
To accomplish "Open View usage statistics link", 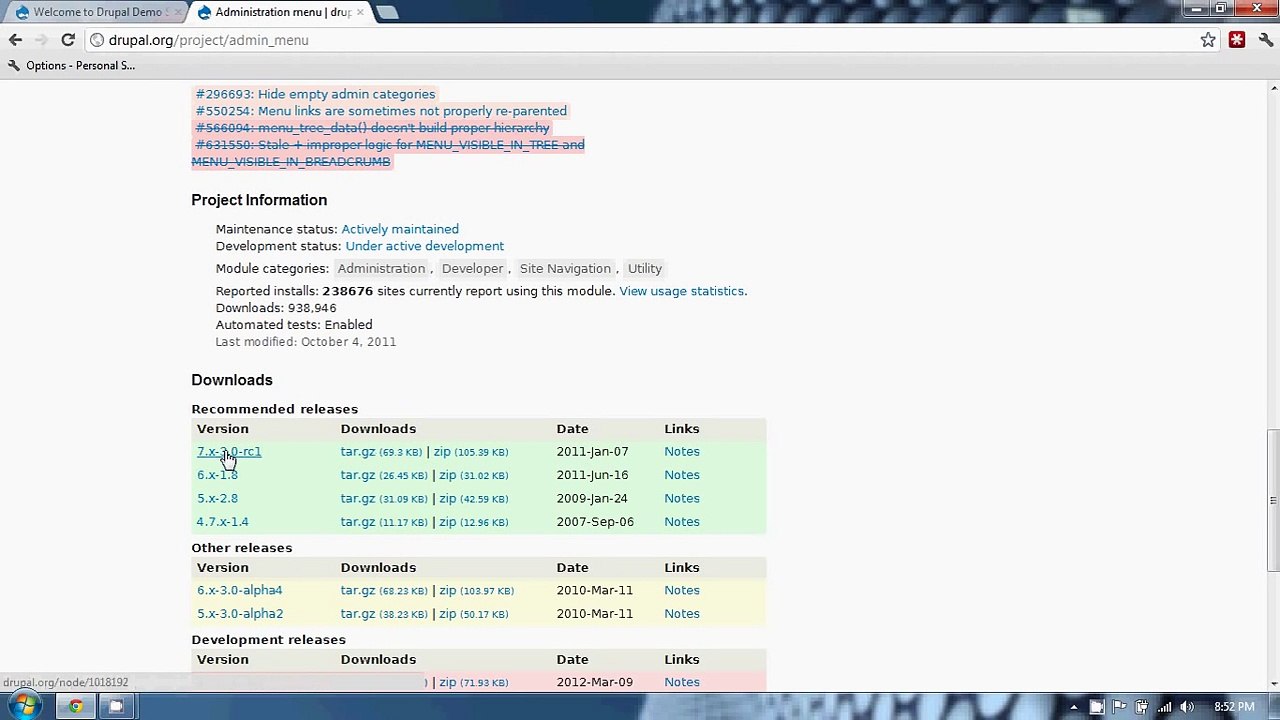I will point(682,291).
